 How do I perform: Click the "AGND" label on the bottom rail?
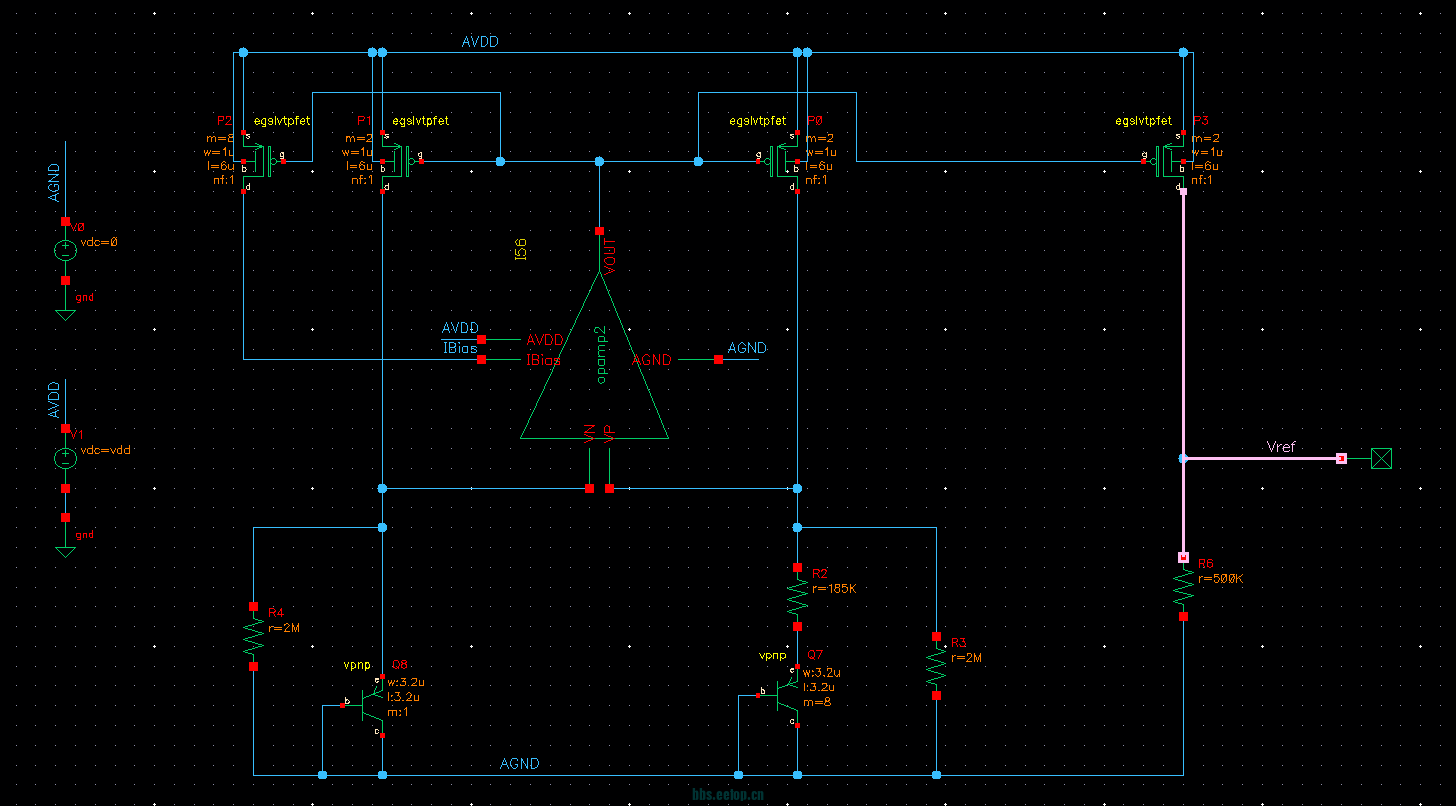coord(520,763)
